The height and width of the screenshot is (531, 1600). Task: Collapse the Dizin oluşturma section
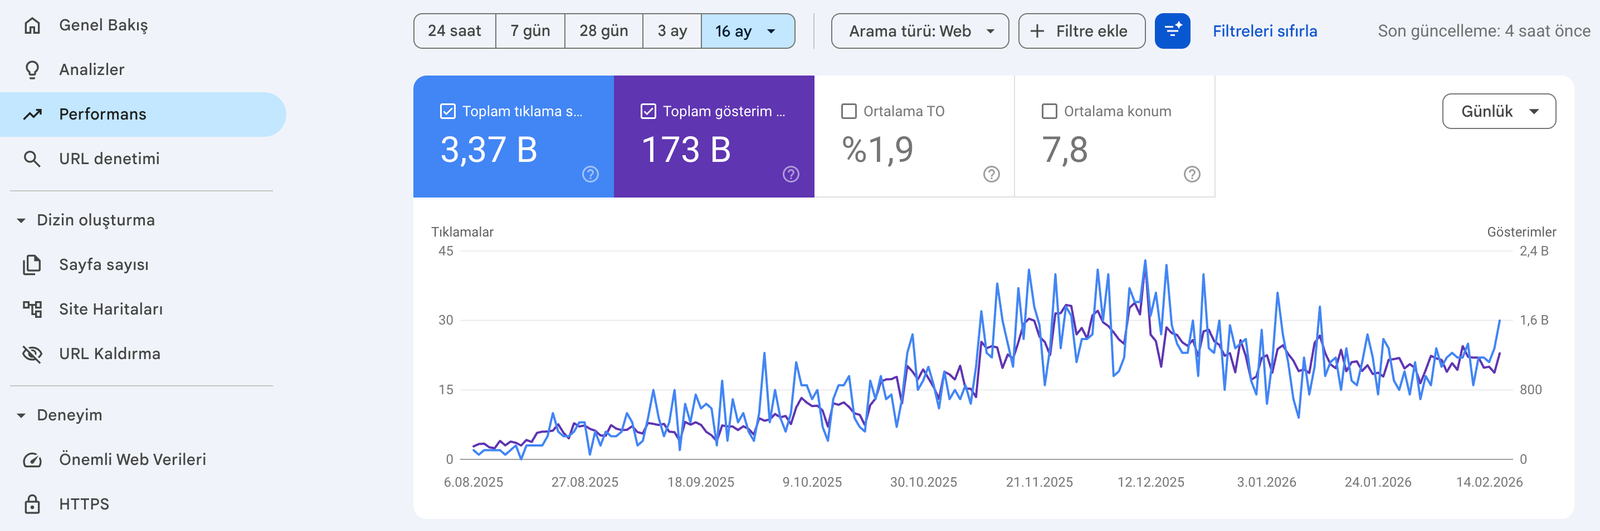(21, 220)
